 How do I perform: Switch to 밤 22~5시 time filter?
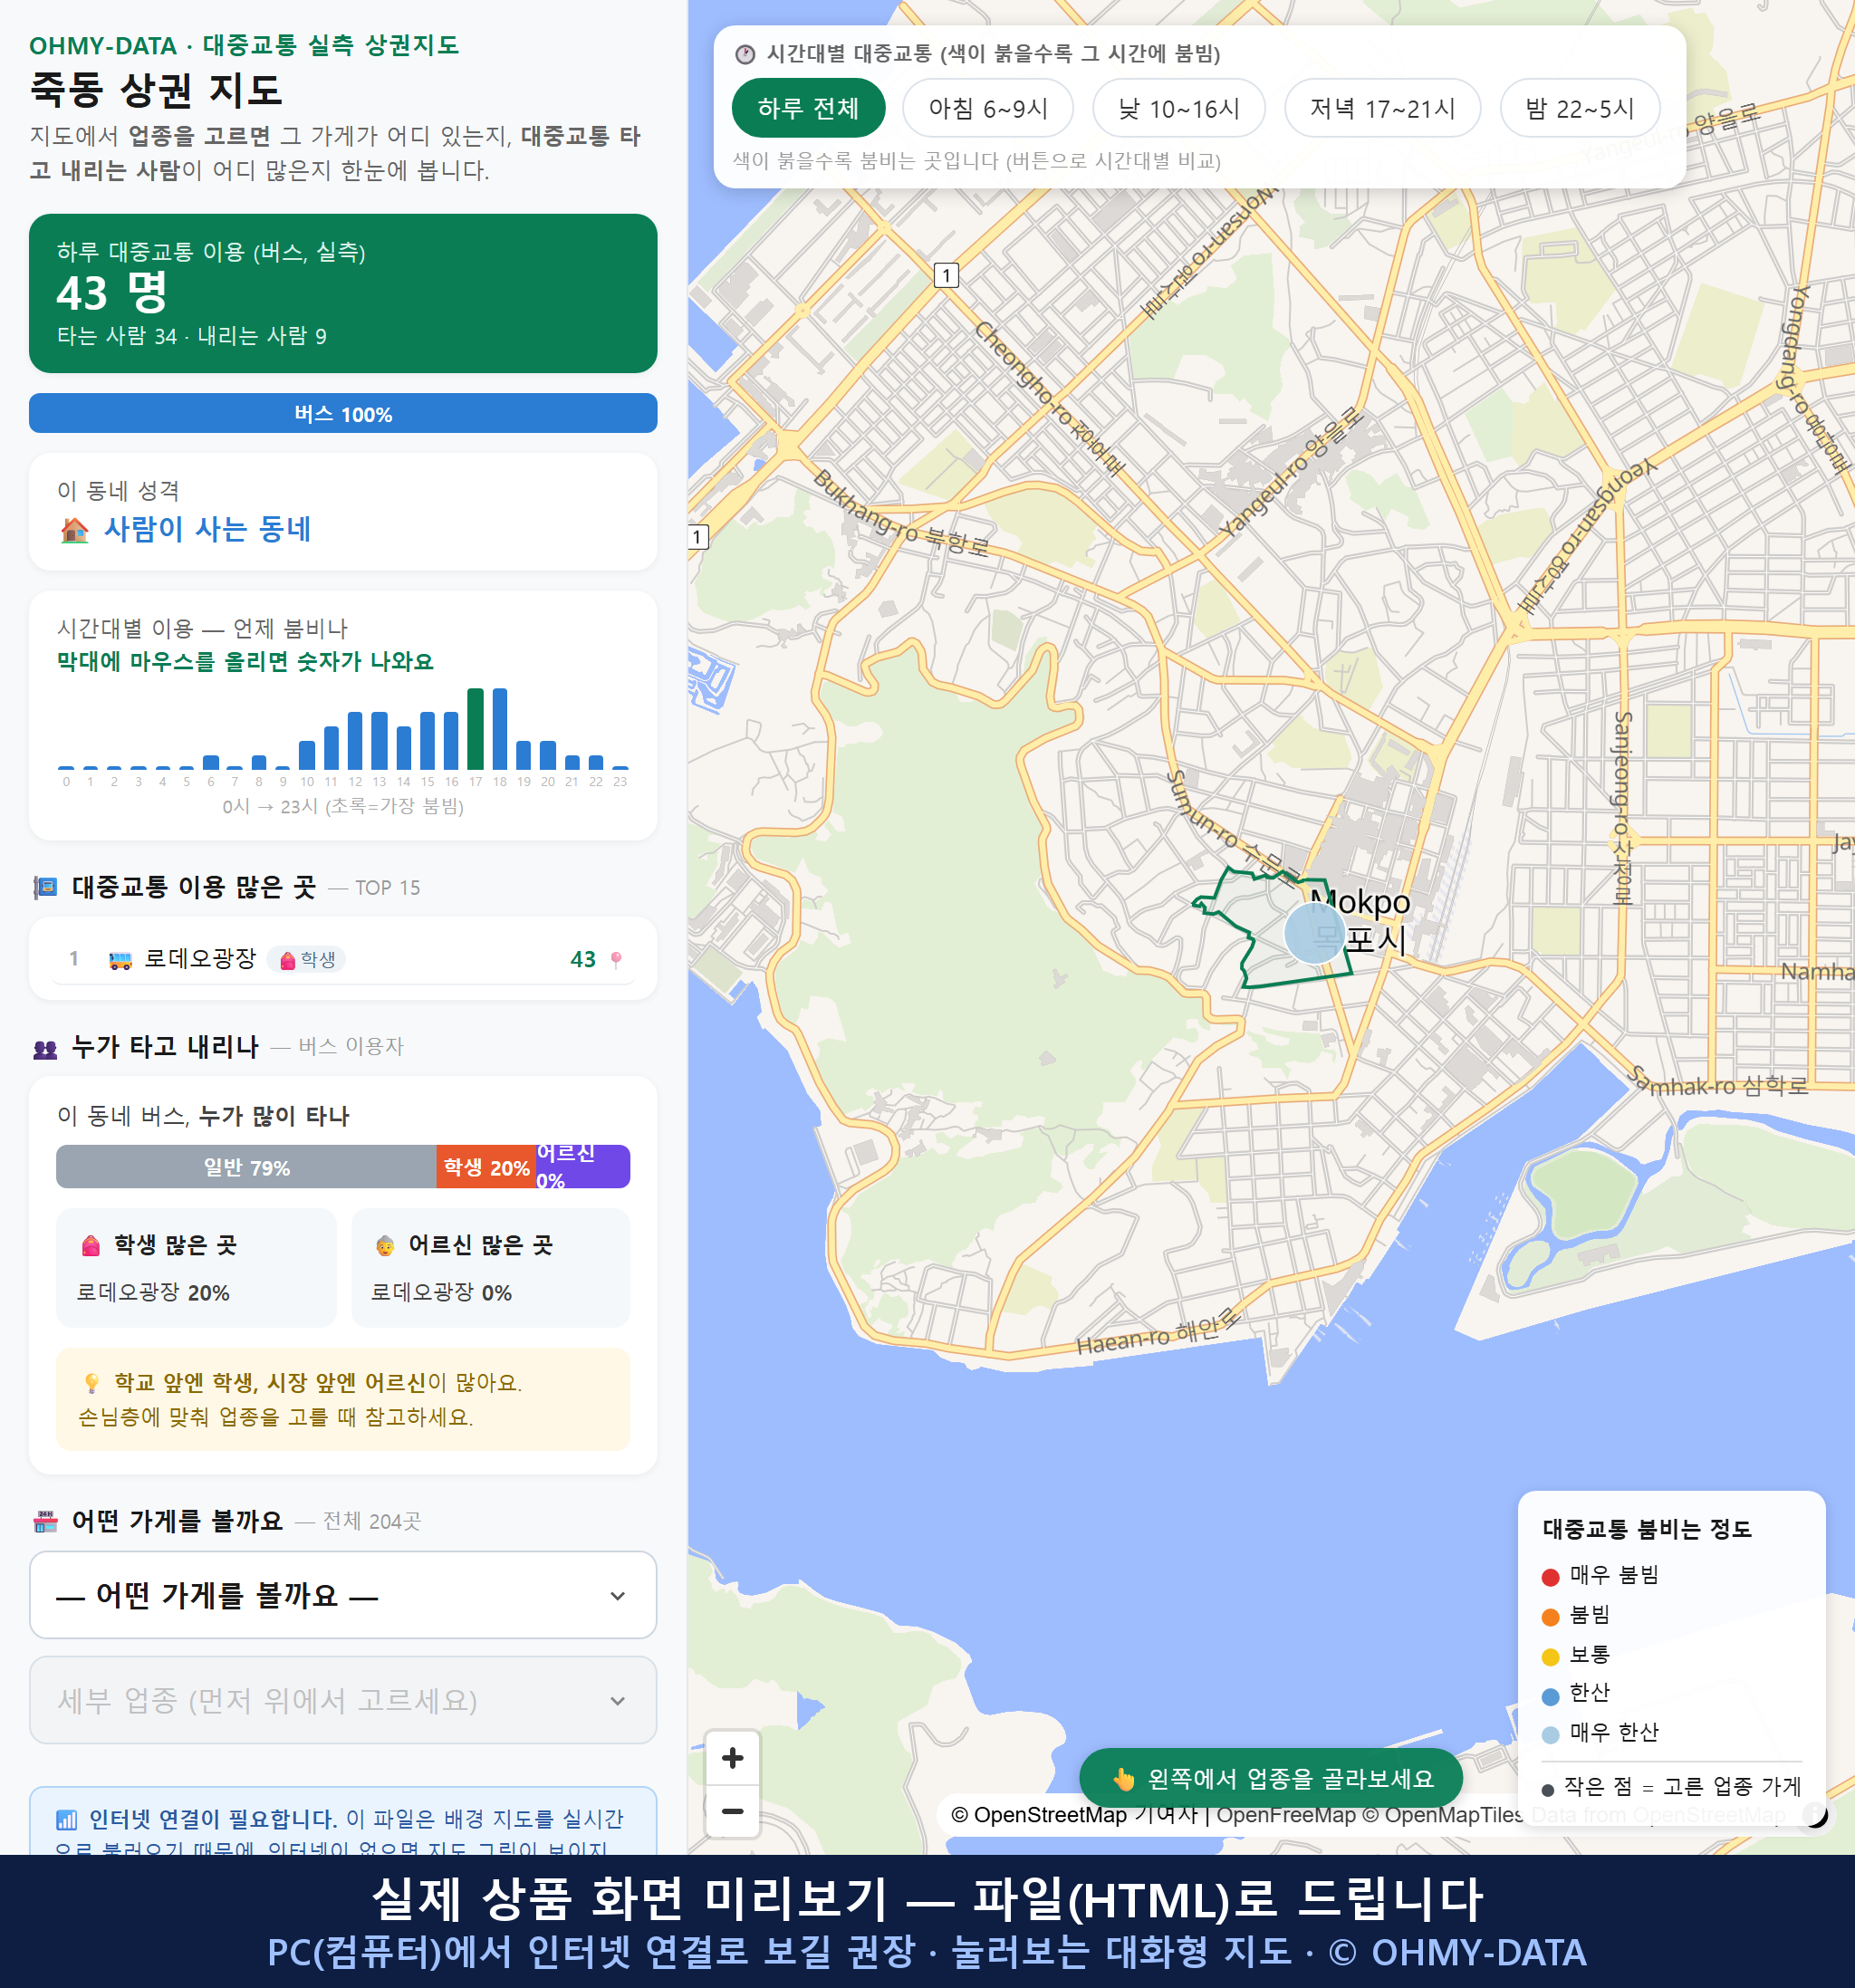tap(1579, 108)
